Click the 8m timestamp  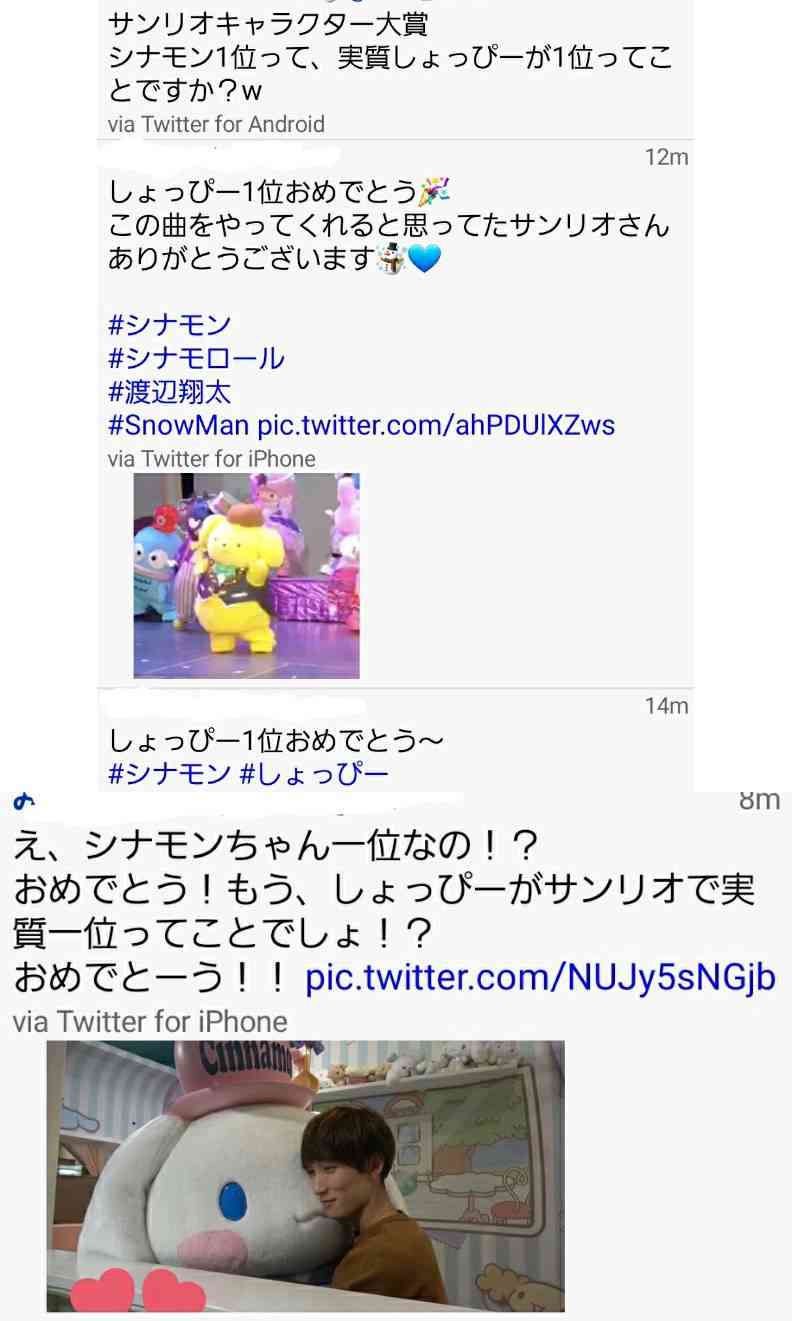pos(759,799)
